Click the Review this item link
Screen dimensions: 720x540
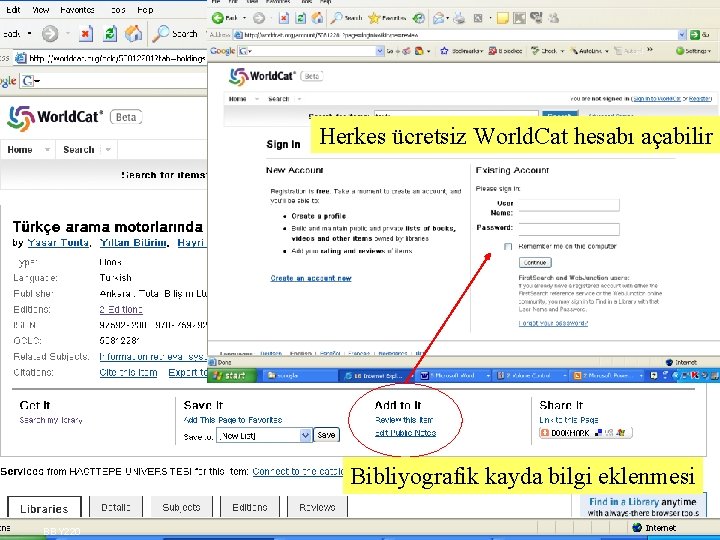pos(404,420)
